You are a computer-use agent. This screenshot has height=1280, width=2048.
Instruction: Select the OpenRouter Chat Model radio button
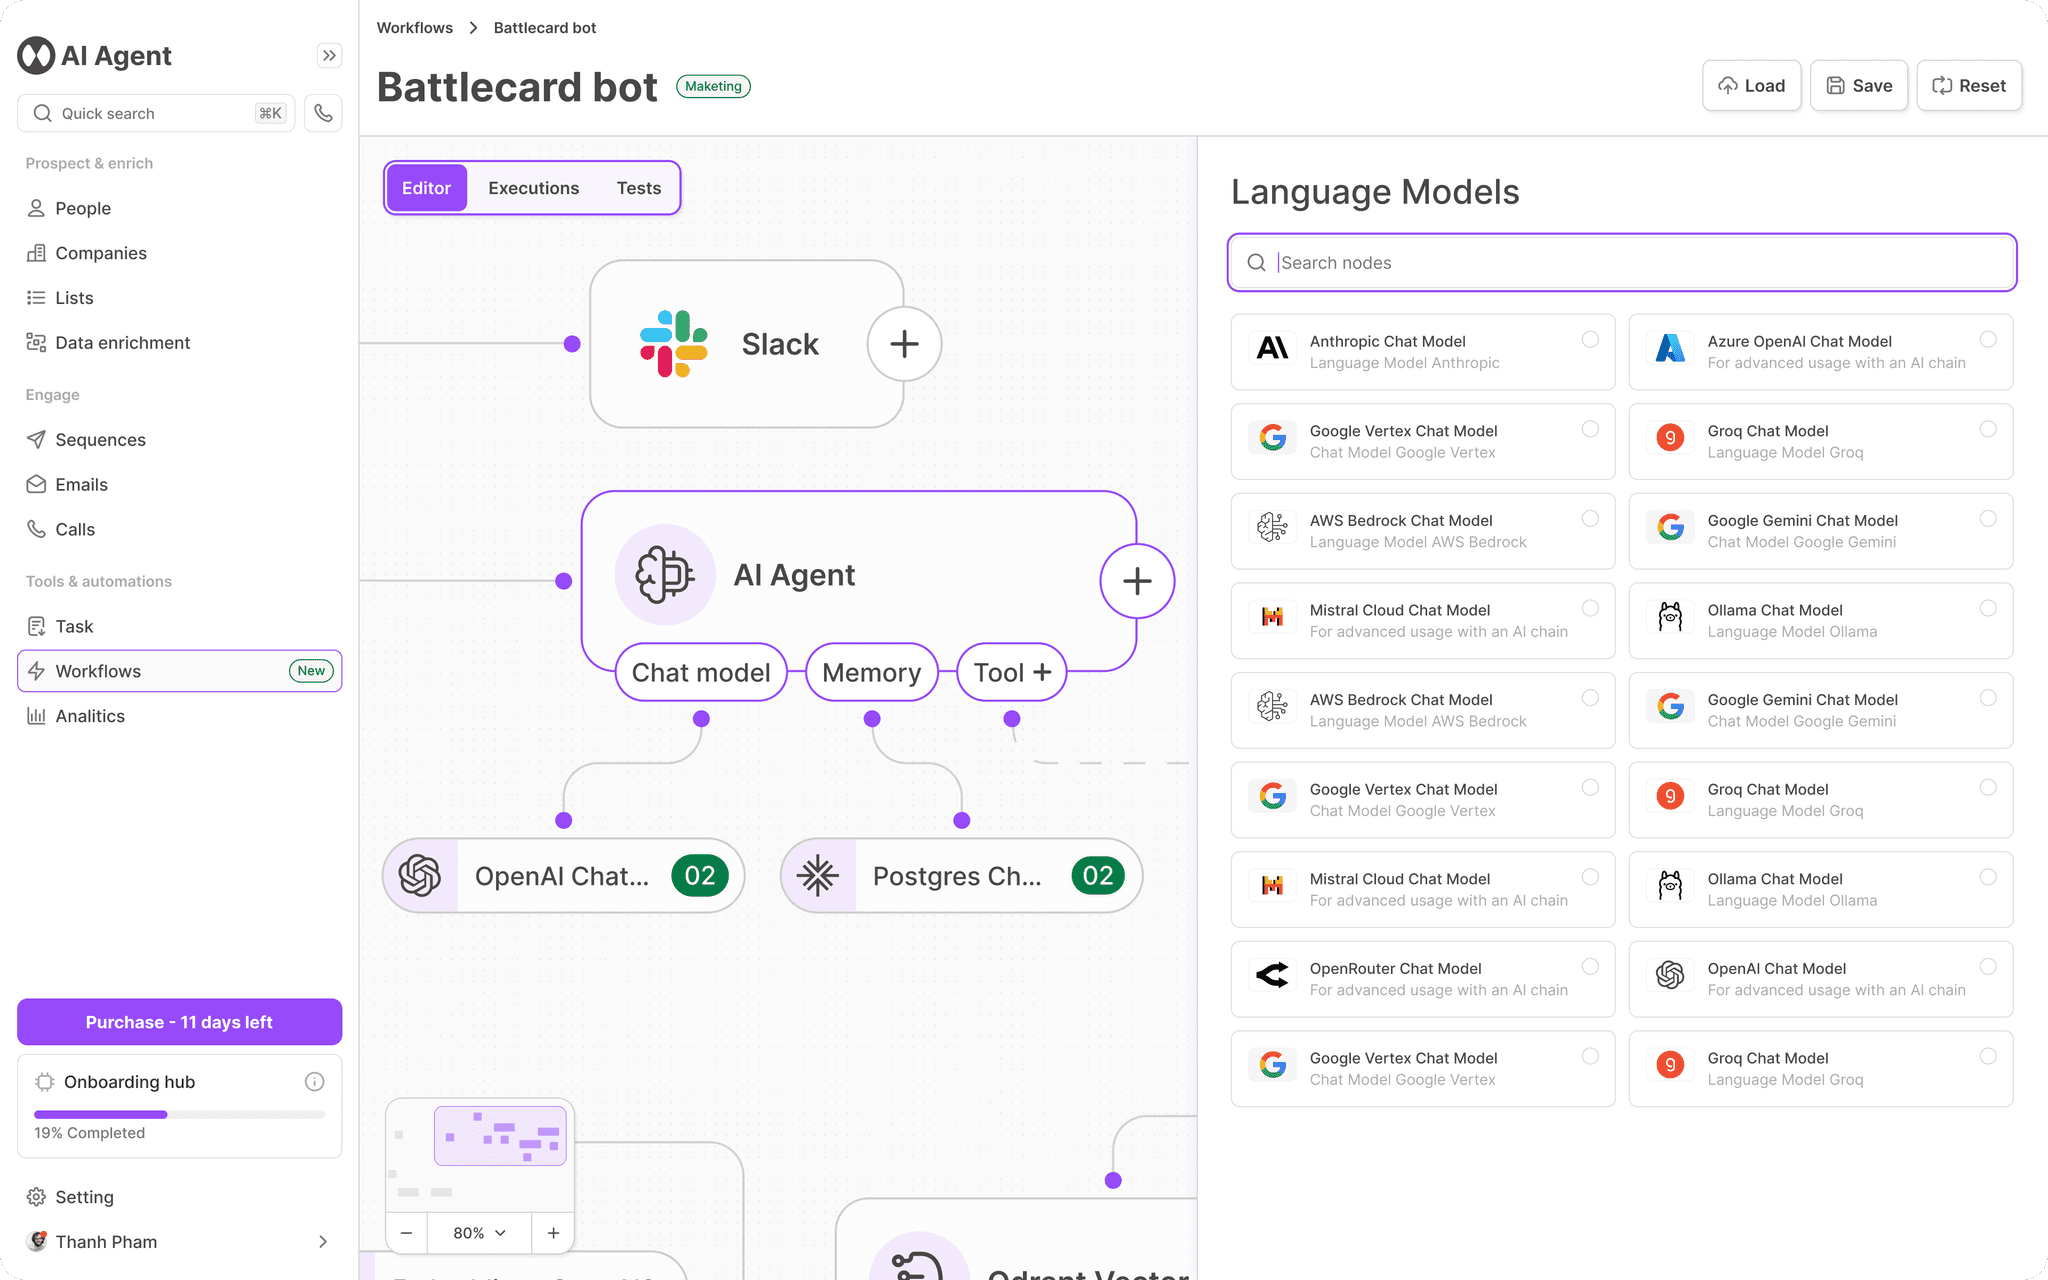(x=1590, y=967)
